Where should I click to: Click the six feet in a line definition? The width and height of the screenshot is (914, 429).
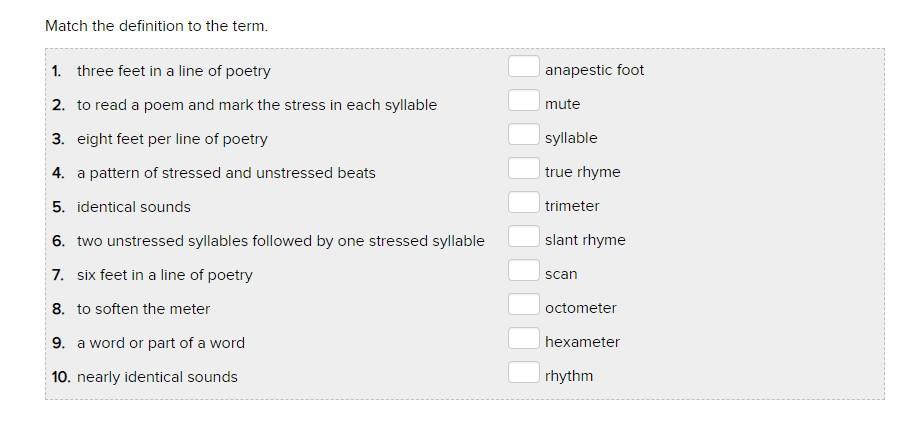point(164,275)
